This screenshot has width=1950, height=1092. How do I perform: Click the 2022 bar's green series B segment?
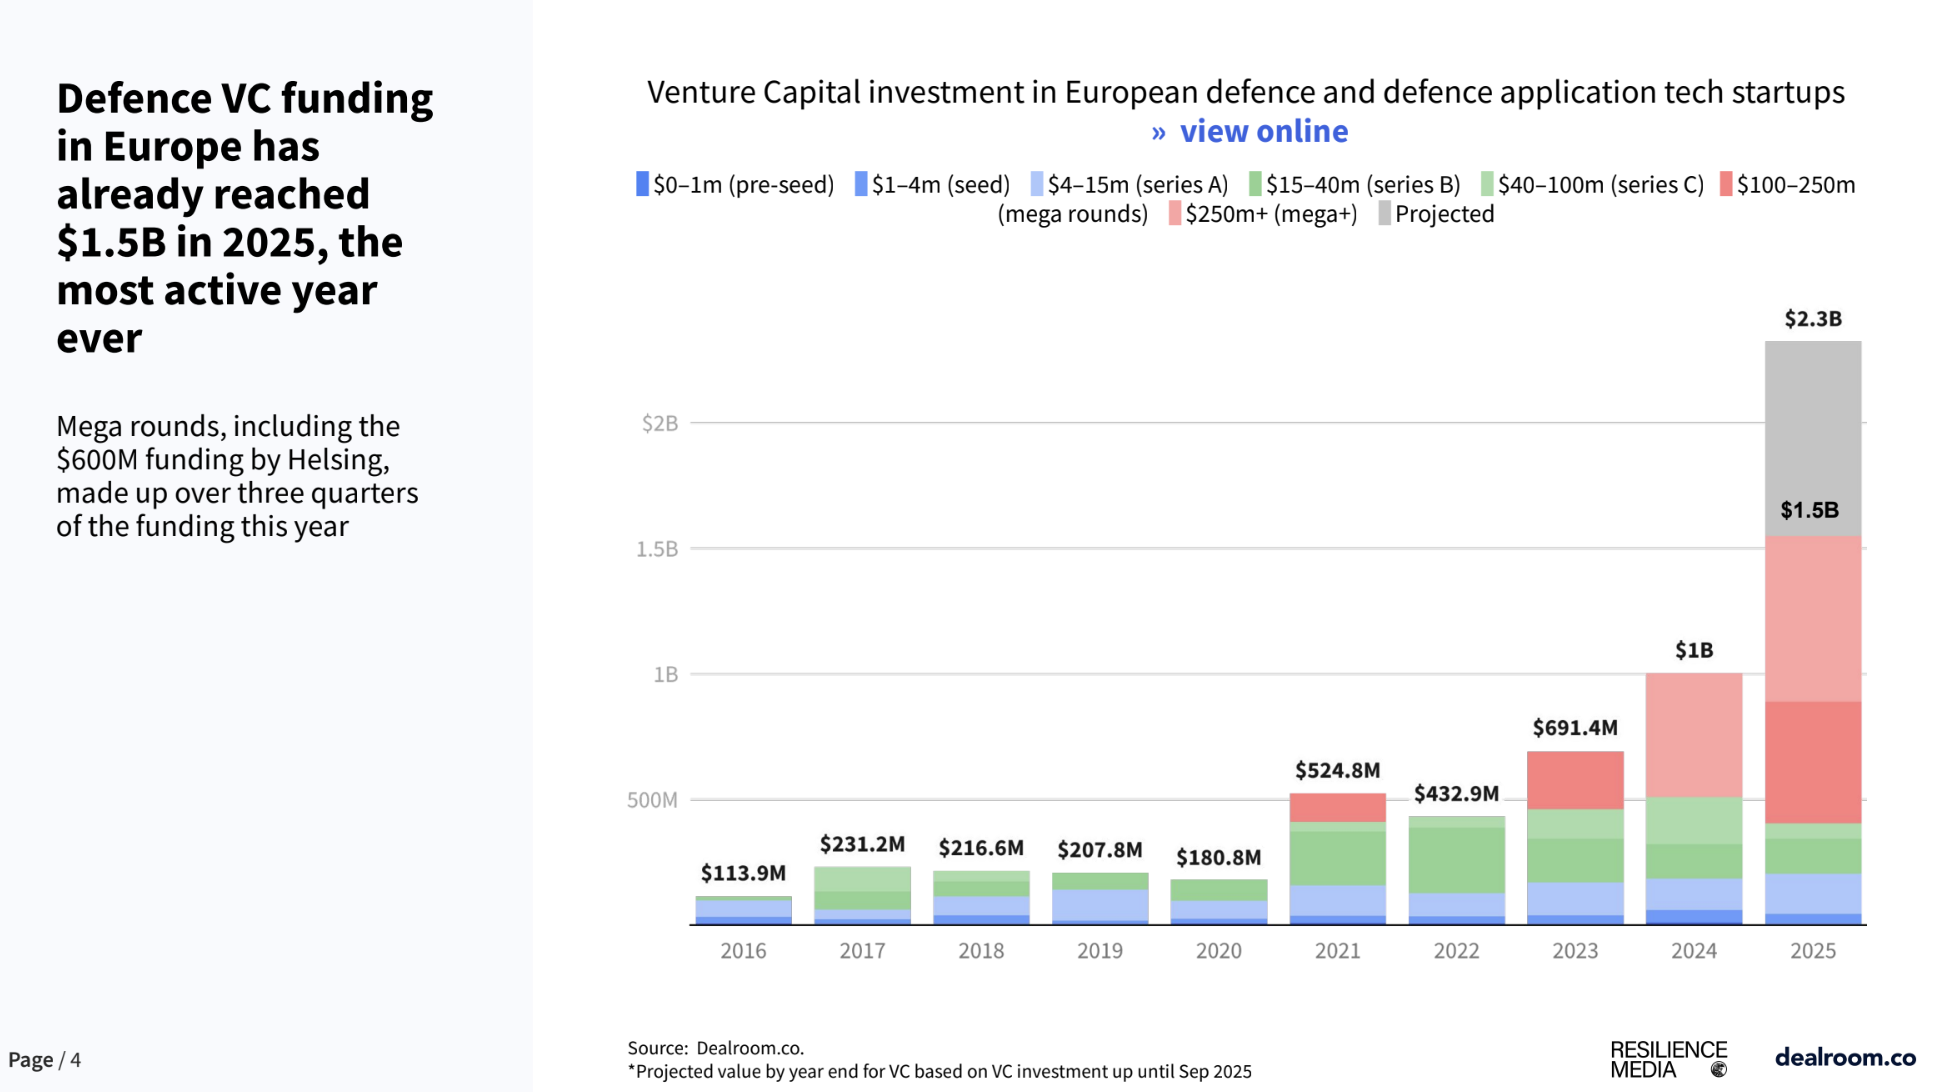1455,860
